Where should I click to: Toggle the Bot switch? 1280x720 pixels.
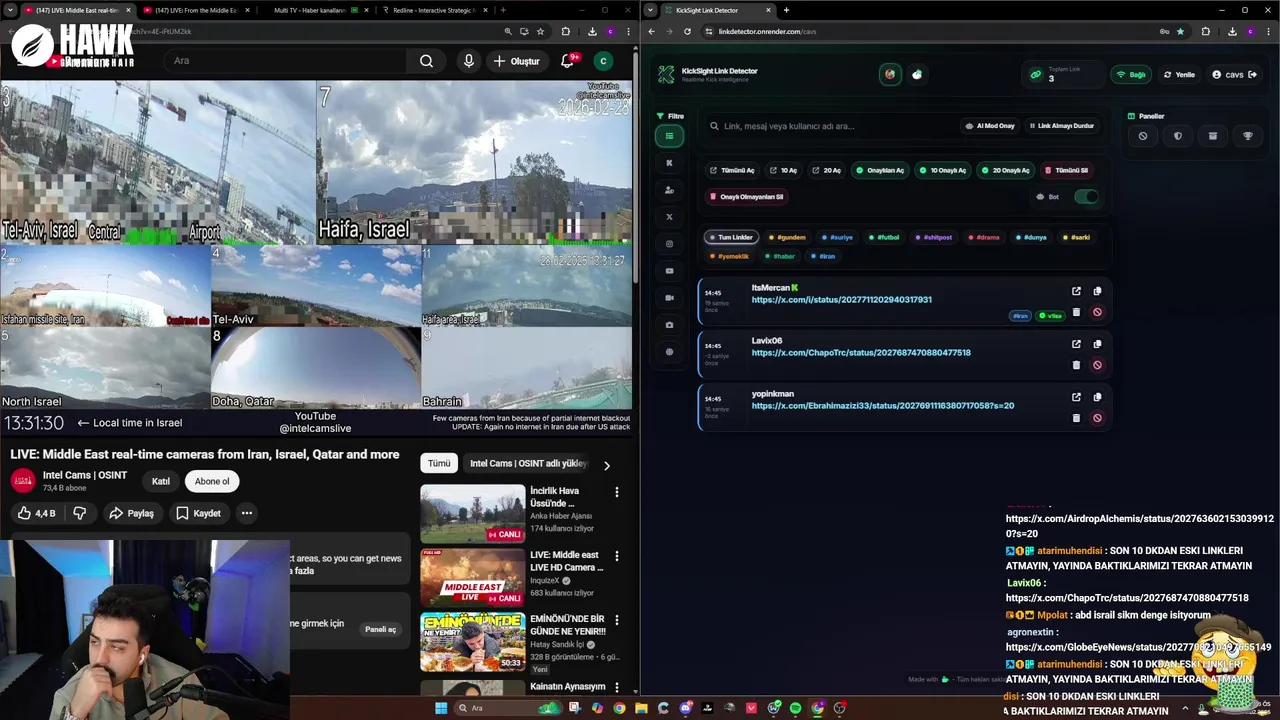1086,197
